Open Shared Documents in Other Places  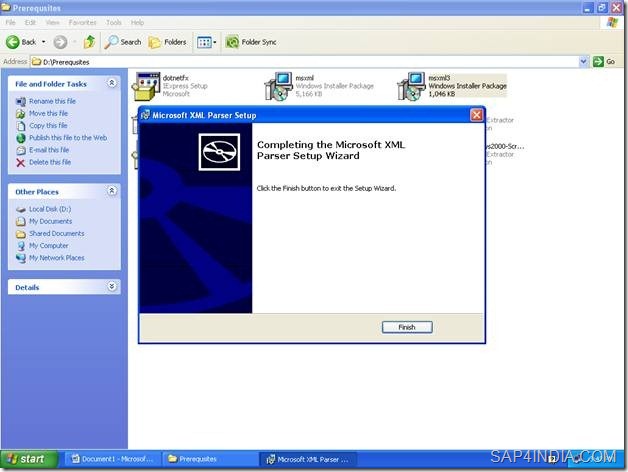56,234
